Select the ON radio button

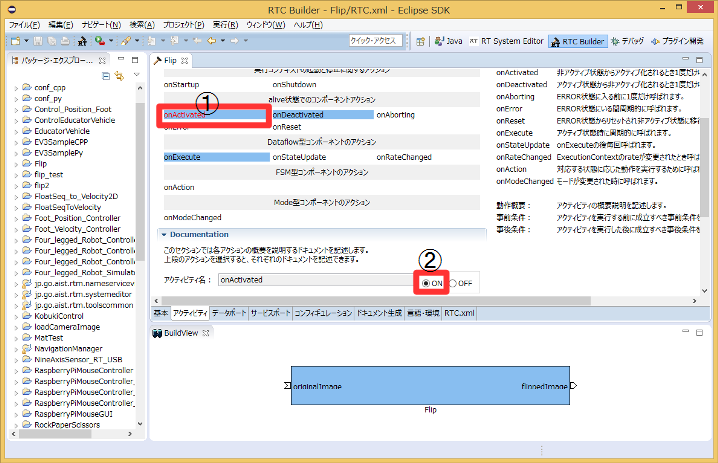(x=426, y=283)
